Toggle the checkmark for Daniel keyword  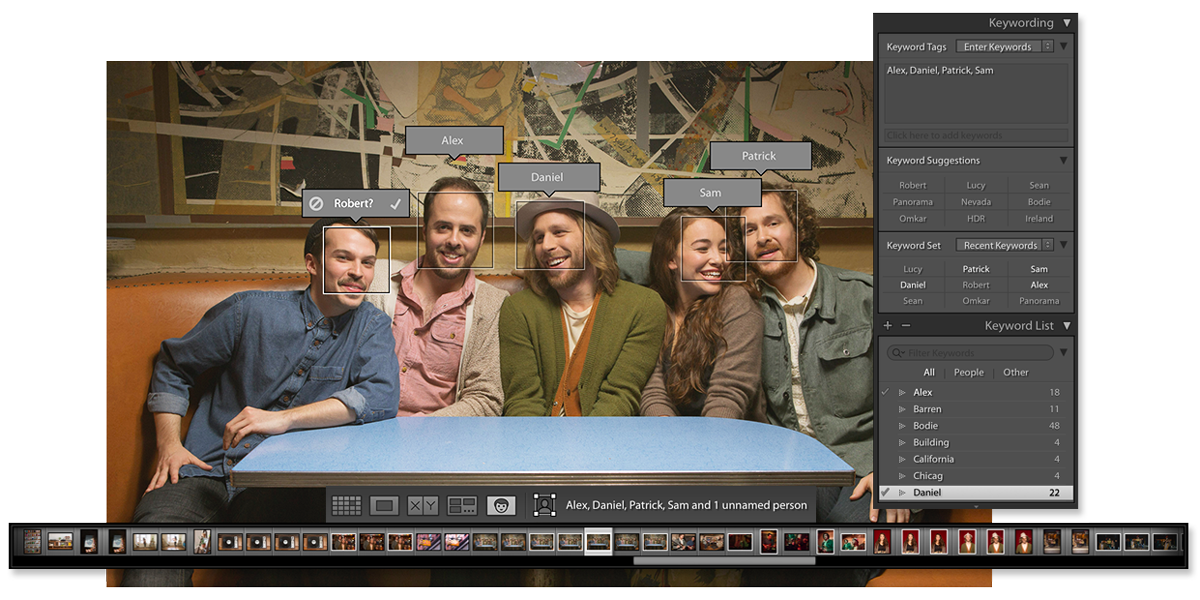(x=885, y=492)
